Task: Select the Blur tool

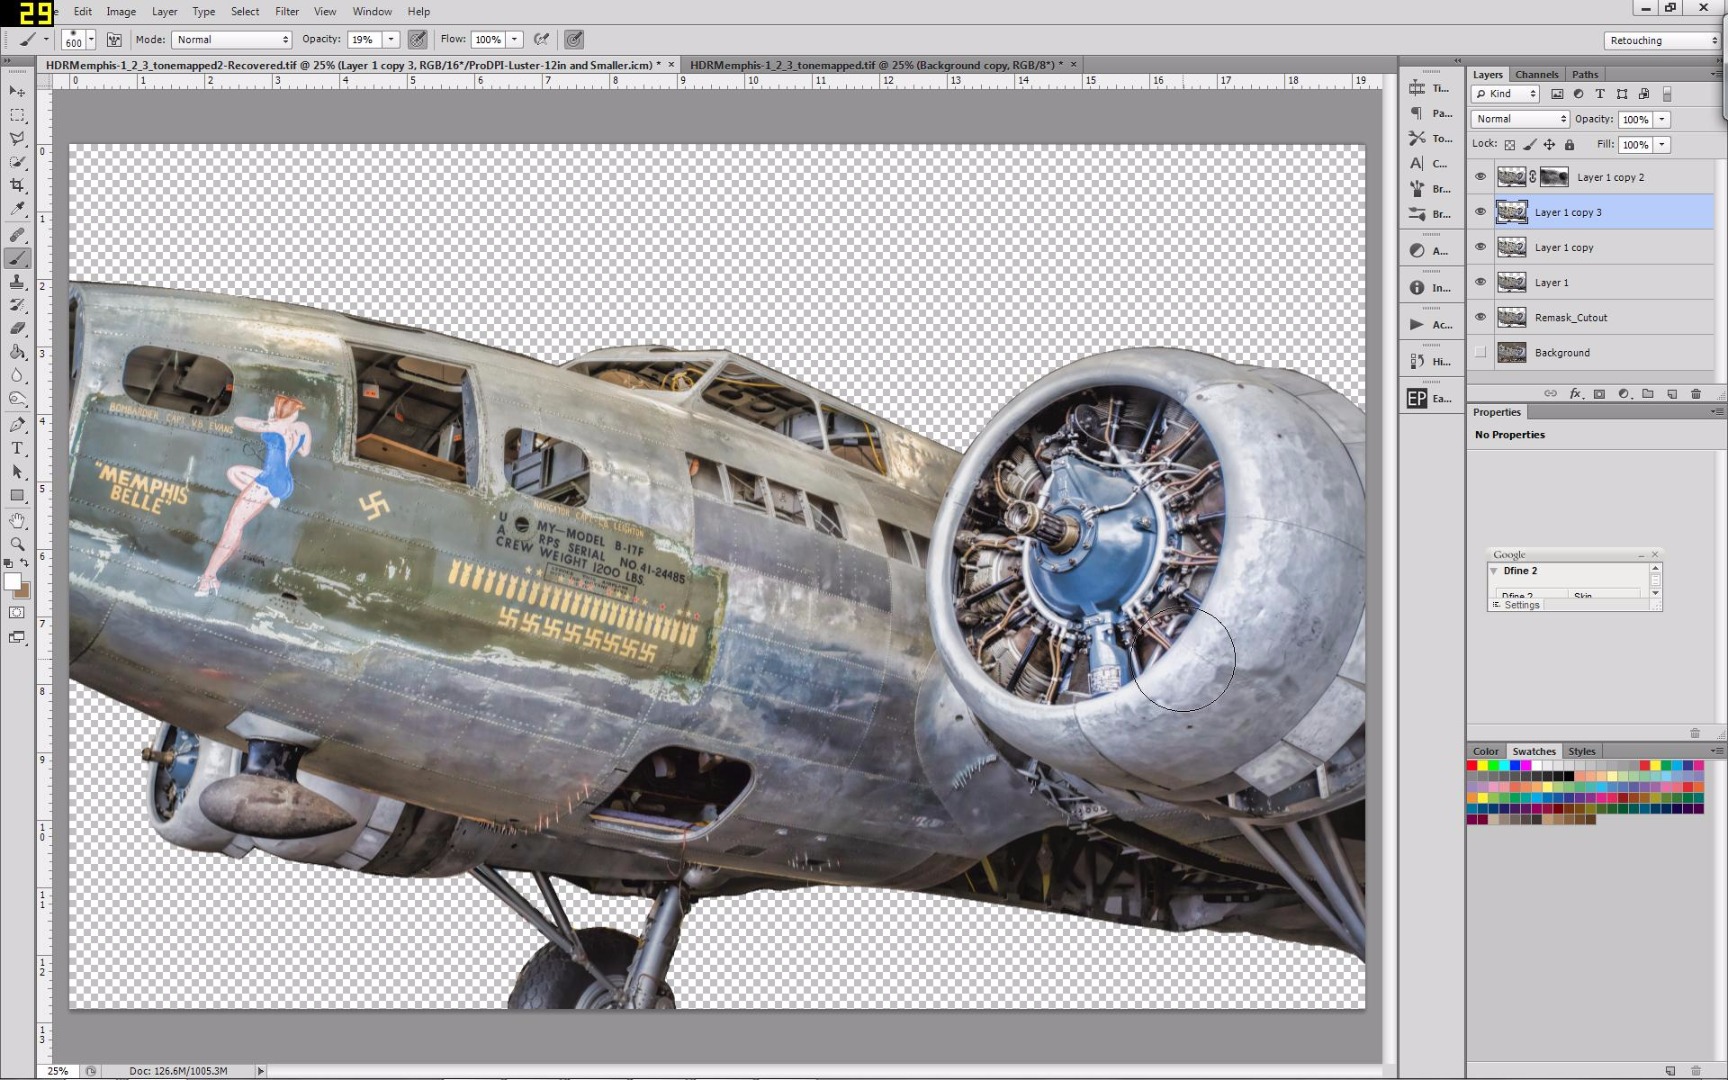Action: [x=17, y=376]
